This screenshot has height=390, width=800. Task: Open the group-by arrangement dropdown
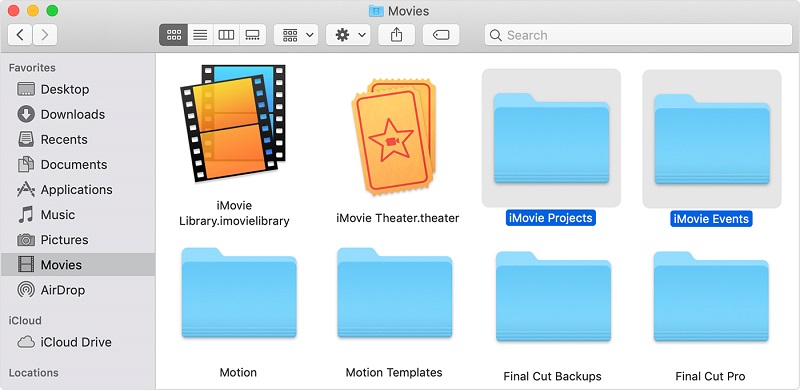point(296,35)
